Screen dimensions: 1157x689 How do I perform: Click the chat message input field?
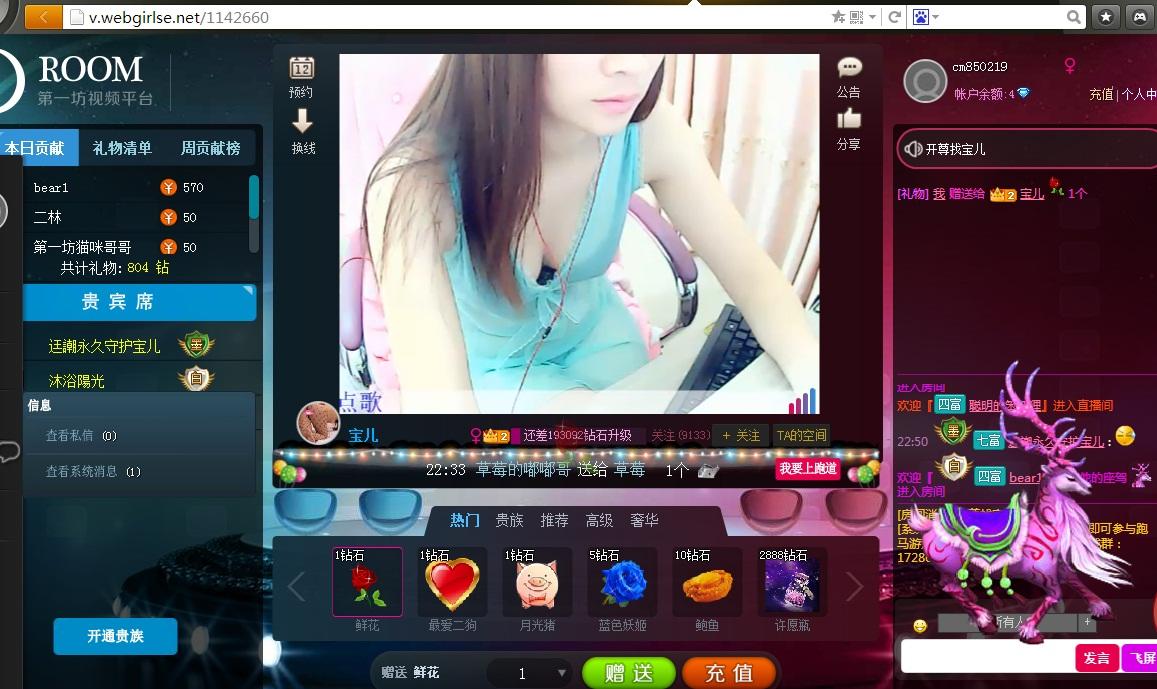987,657
